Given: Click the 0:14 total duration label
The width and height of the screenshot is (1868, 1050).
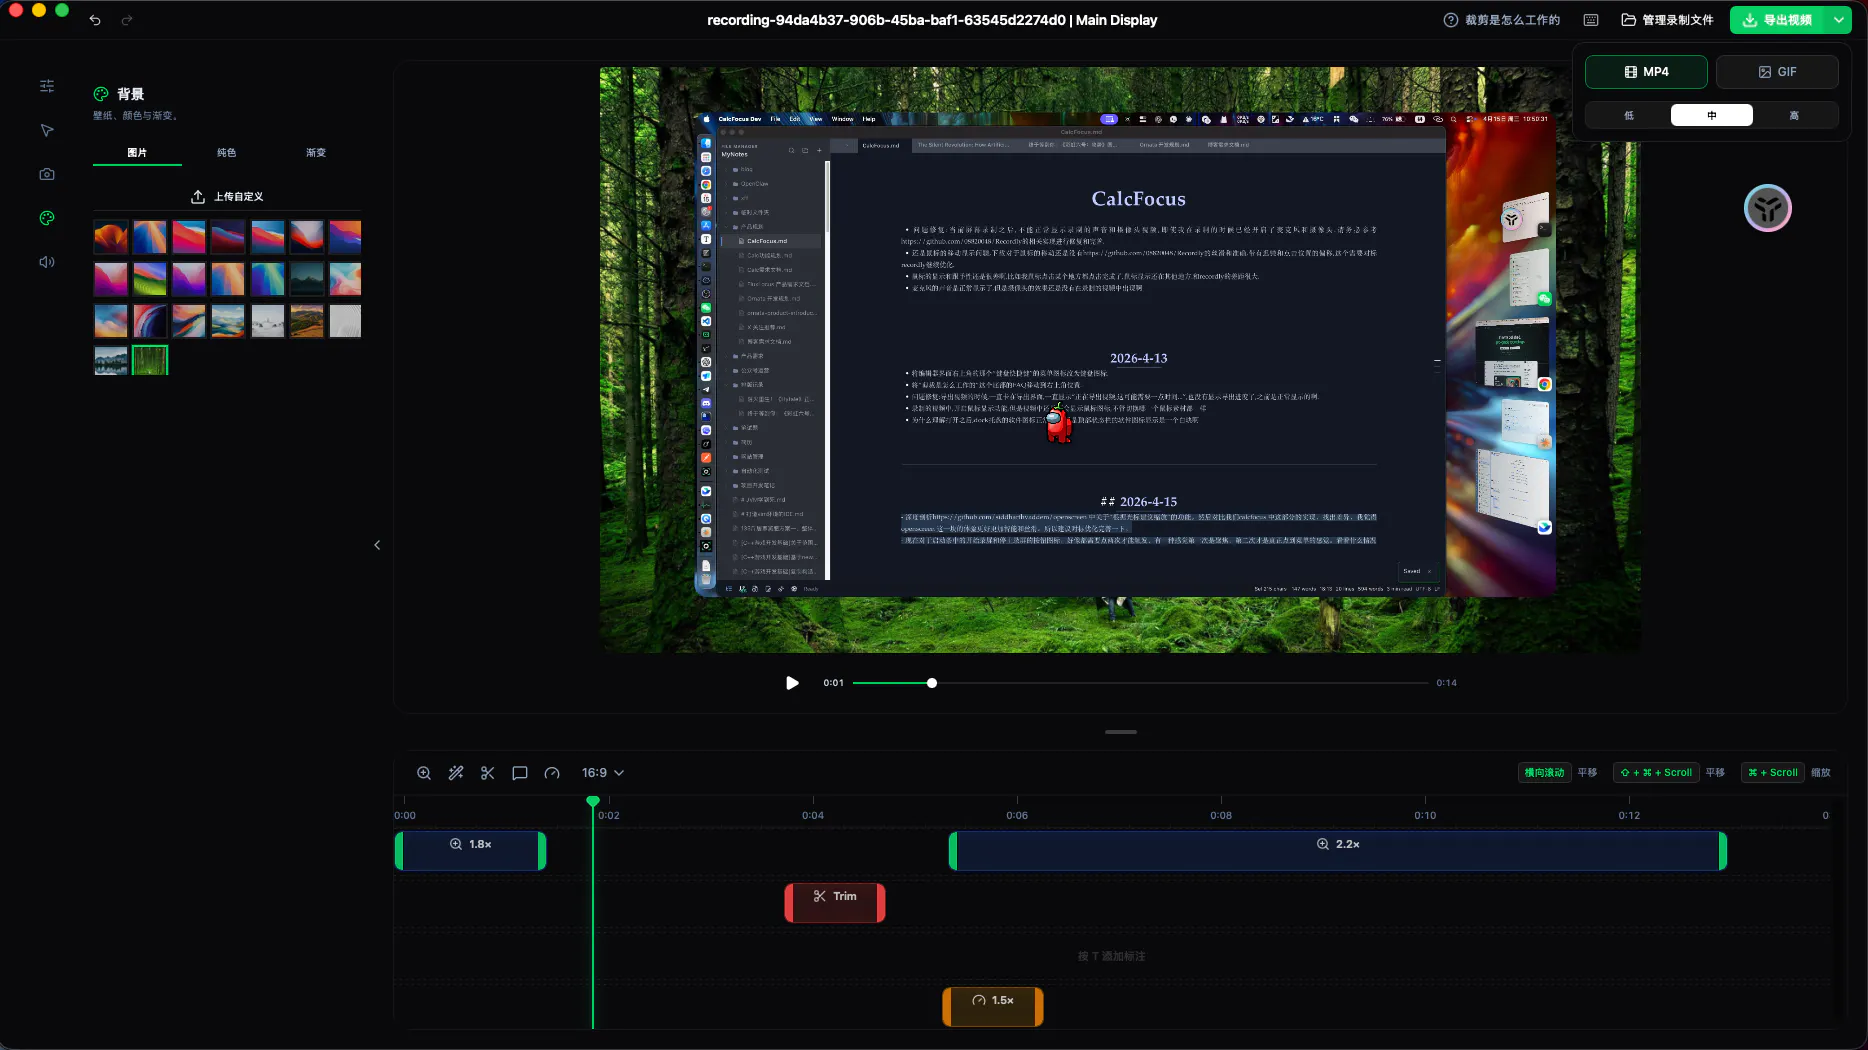Looking at the screenshot, I should [1446, 683].
